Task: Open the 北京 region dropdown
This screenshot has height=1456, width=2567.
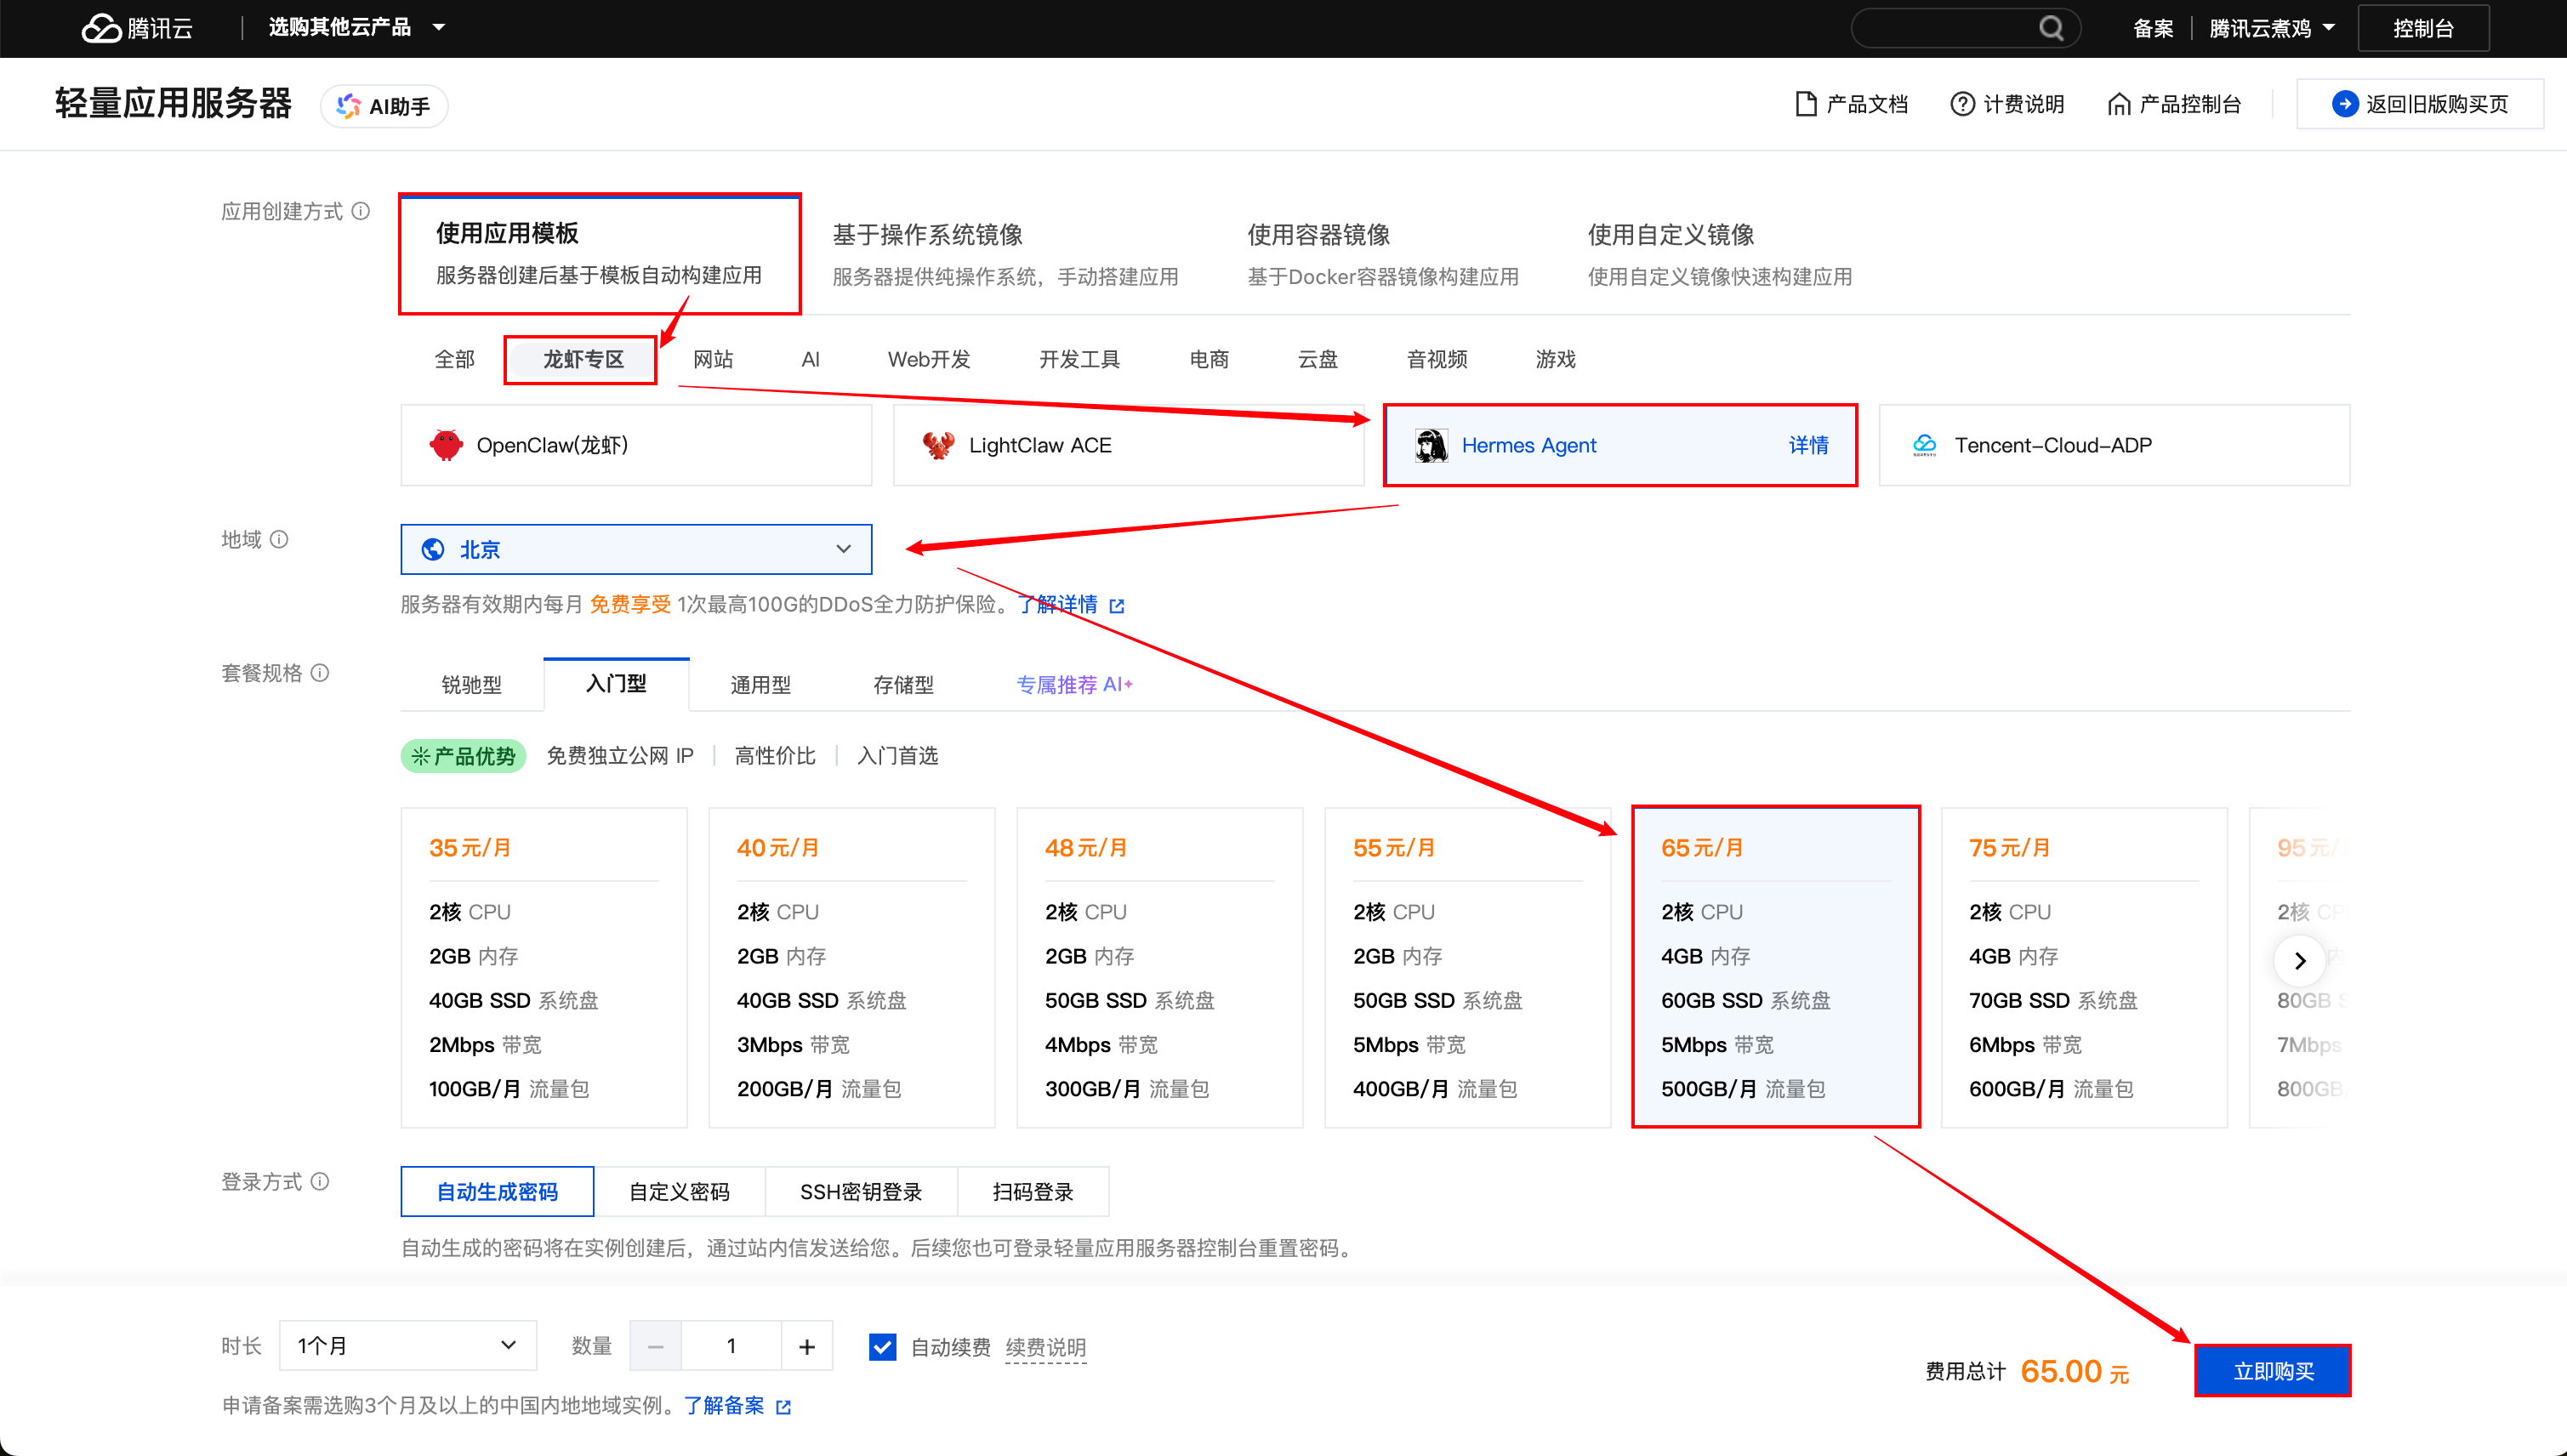Action: [x=636, y=549]
